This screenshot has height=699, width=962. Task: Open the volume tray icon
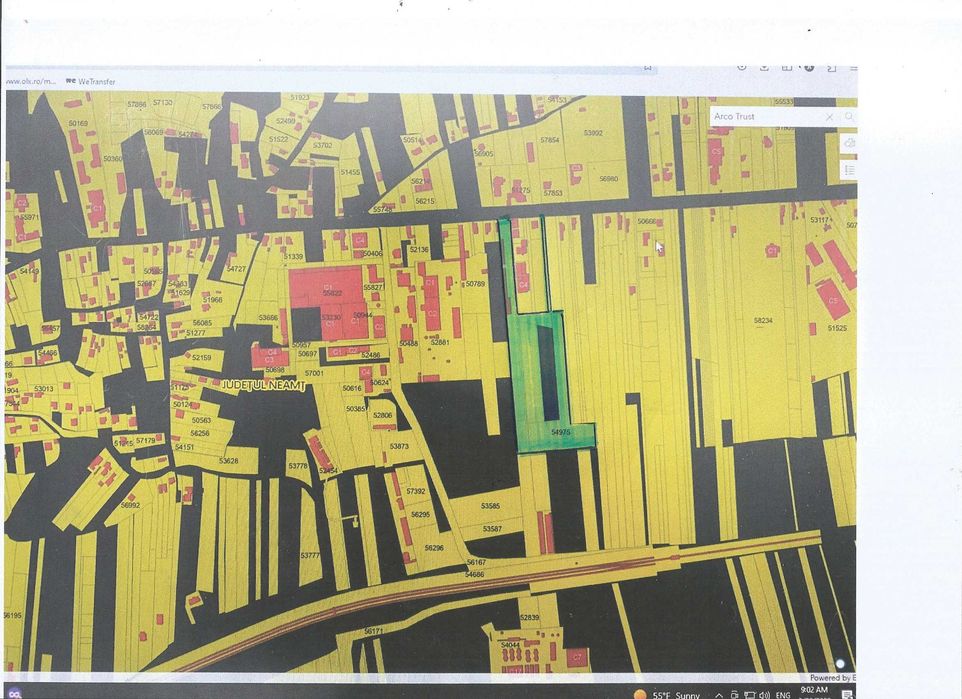[764, 695]
